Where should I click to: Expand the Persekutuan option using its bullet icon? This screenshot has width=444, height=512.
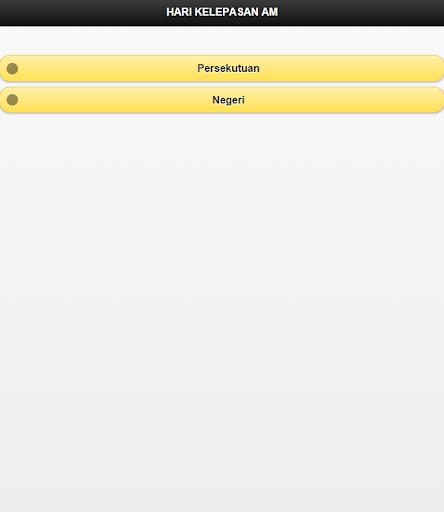coord(12,69)
